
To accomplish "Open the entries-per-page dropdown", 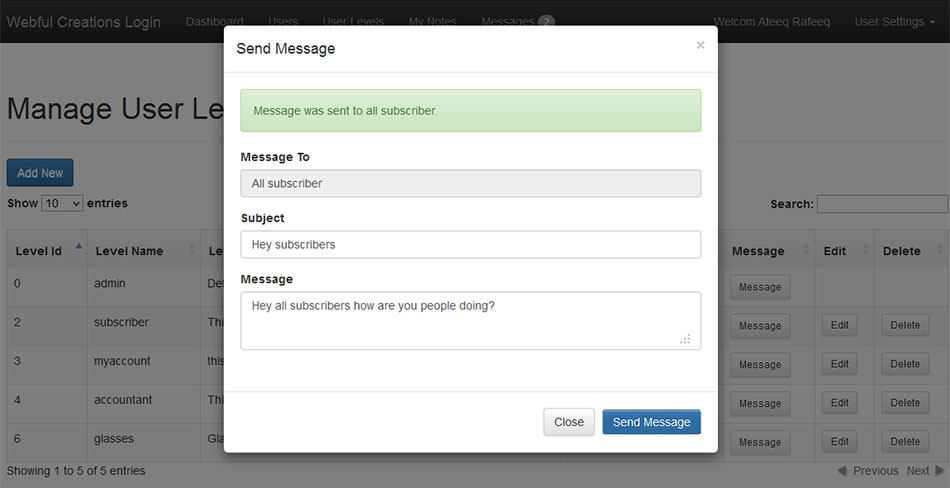I will click(62, 203).
